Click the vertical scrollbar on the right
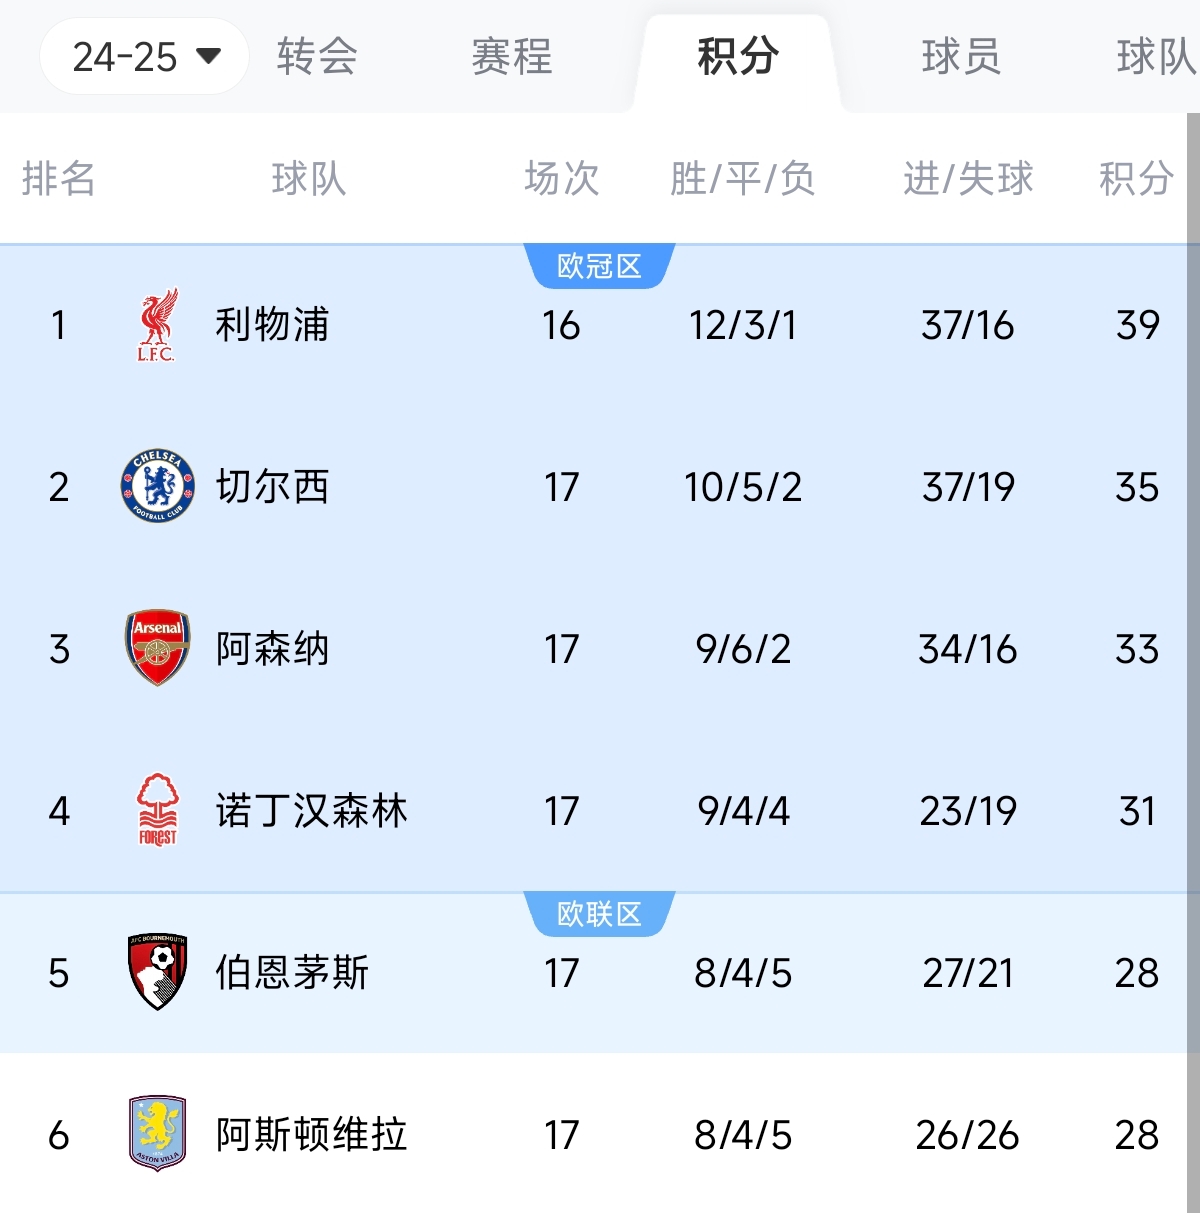This screenshot has height=1213, width=1200. 1193,600
